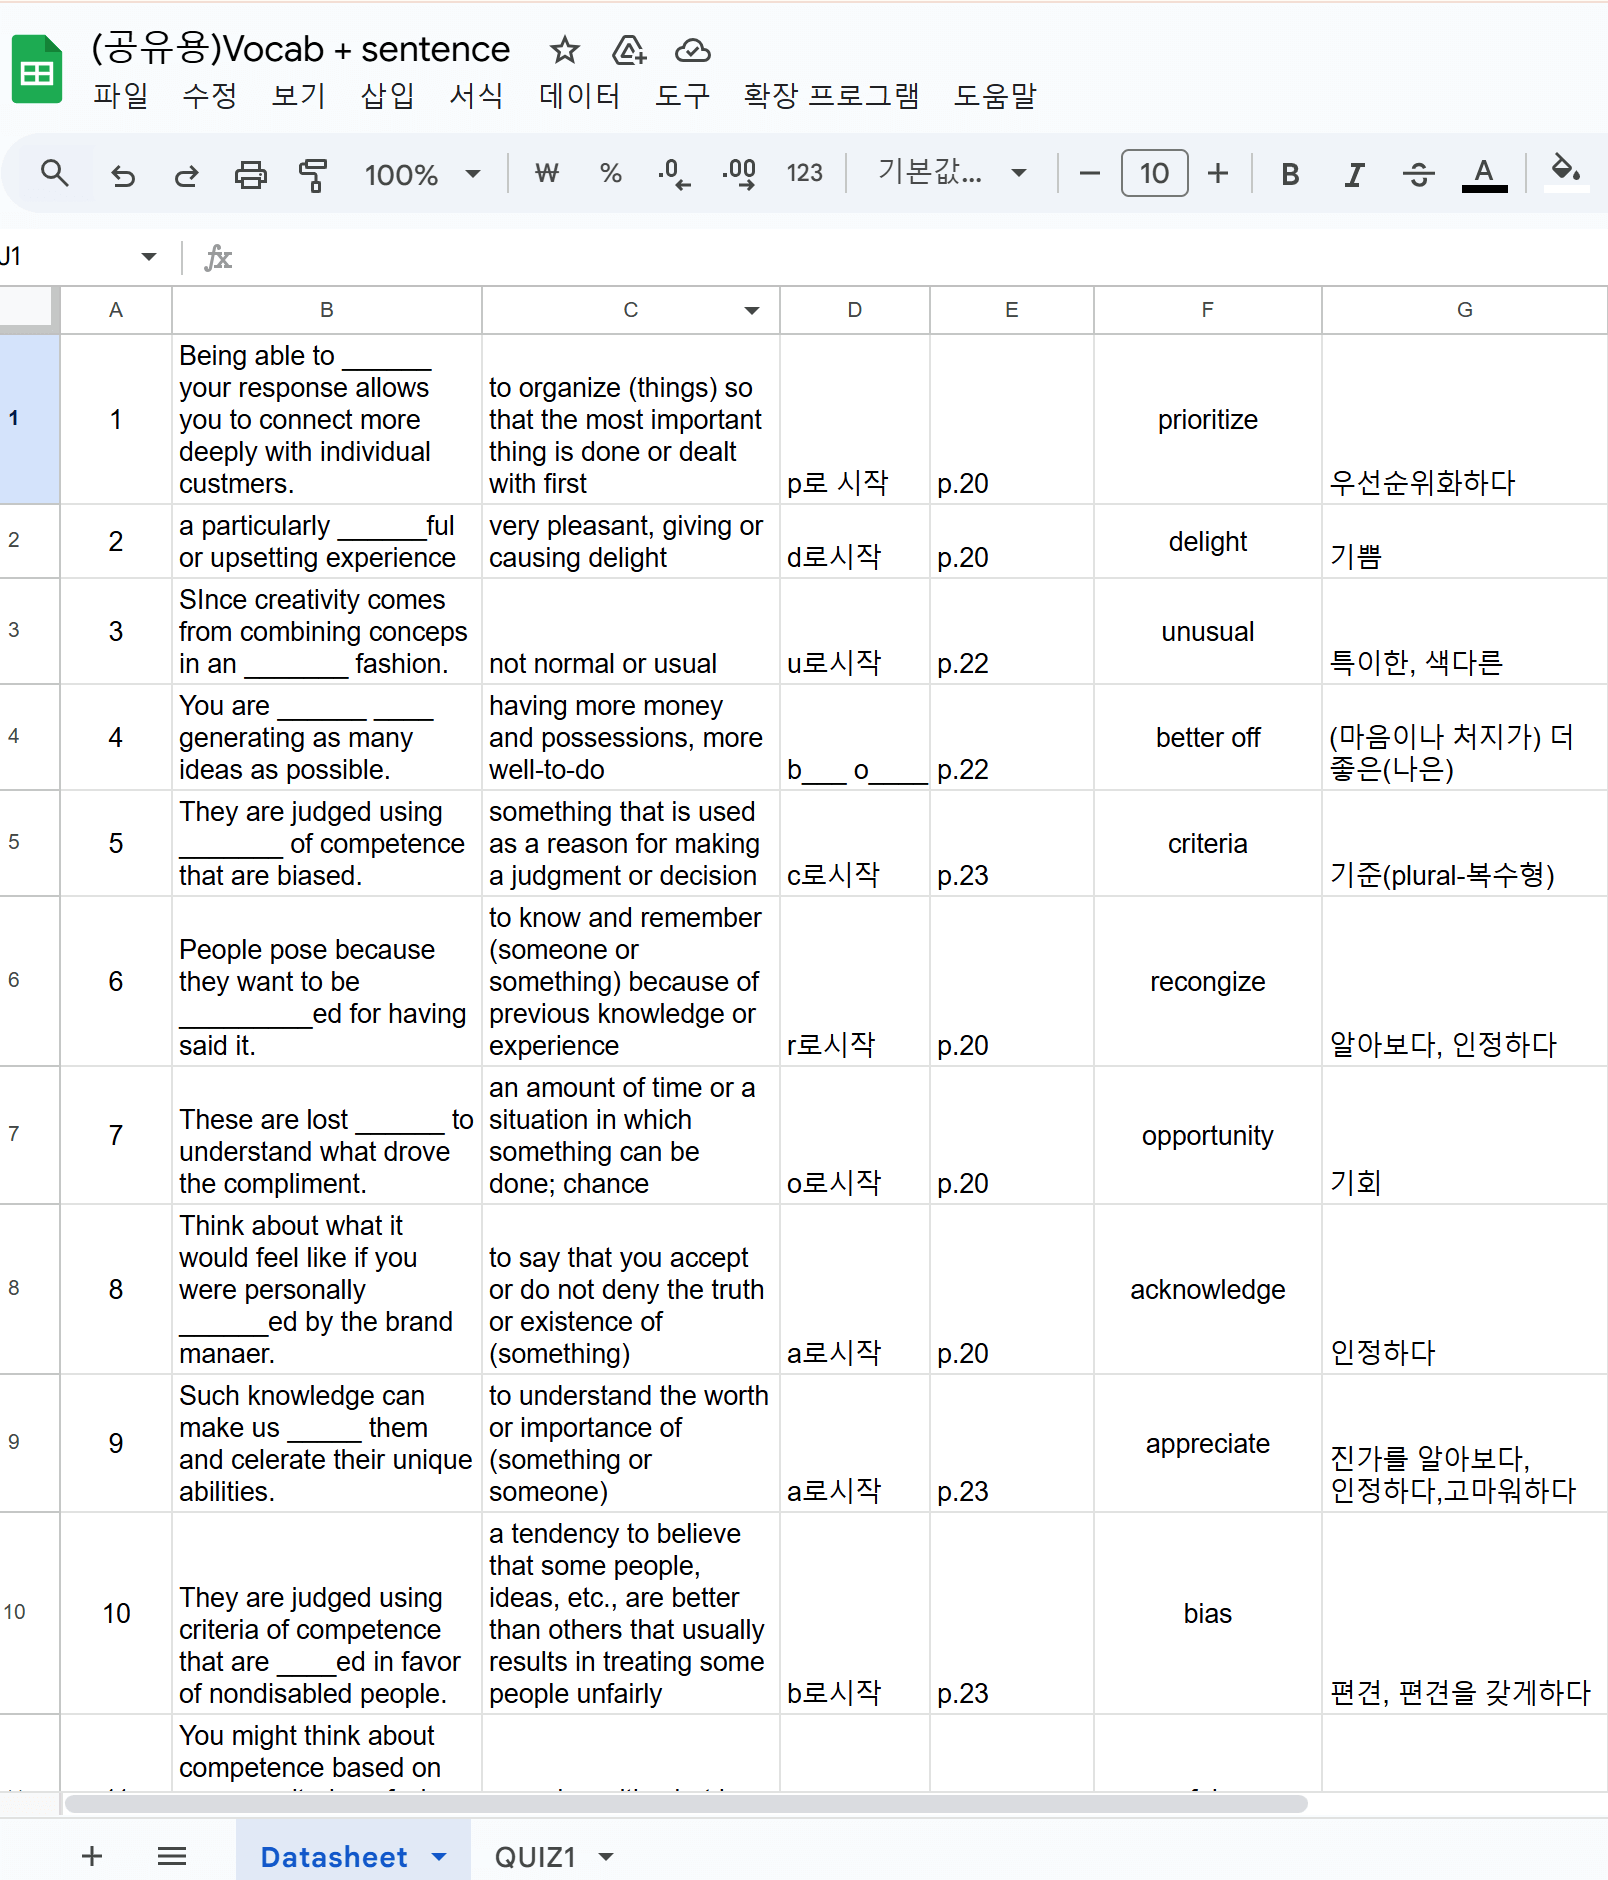Format as won currency
The height and width of the screenshot is (1880, 1608).
coord(547,174)
